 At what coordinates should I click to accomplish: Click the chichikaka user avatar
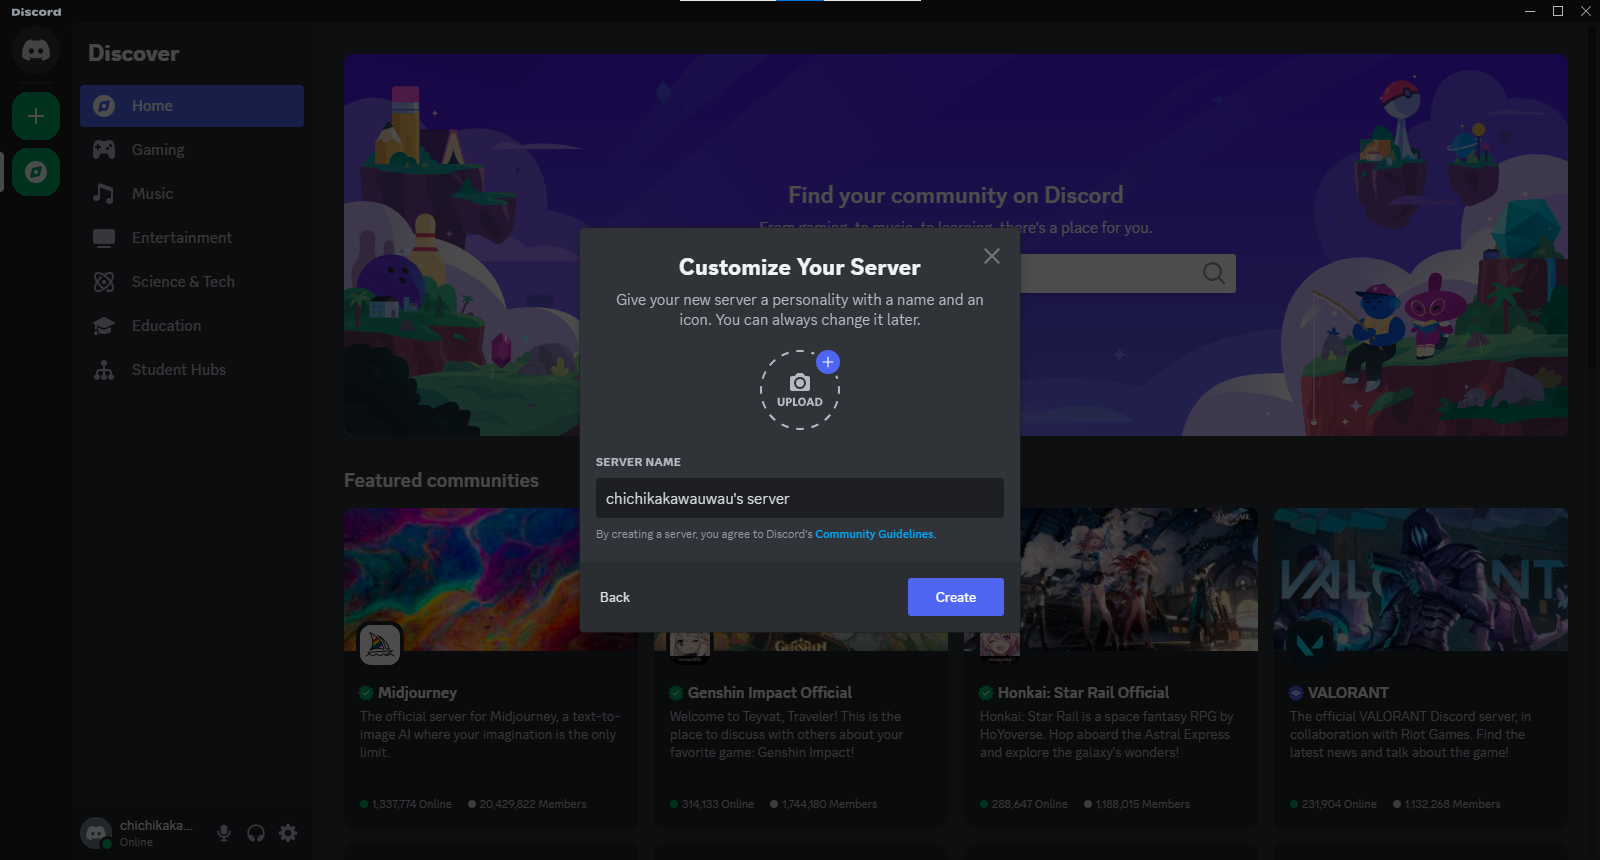tap(96, 833)
